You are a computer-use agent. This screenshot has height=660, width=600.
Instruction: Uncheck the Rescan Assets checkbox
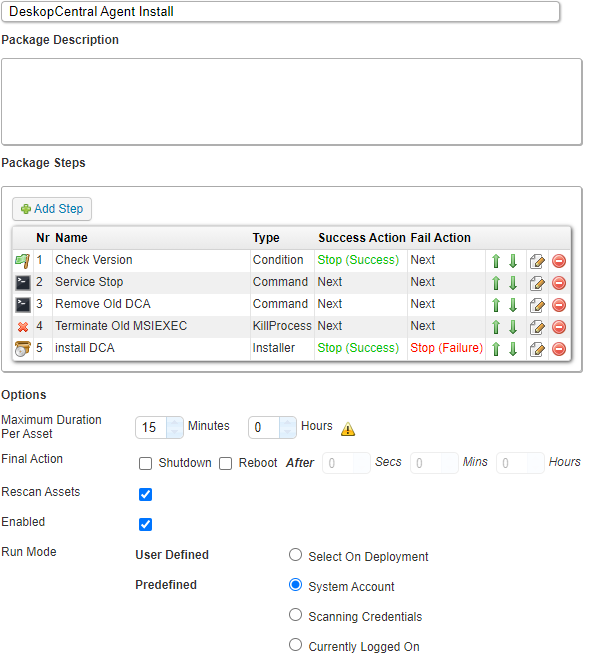coord(145,494)
